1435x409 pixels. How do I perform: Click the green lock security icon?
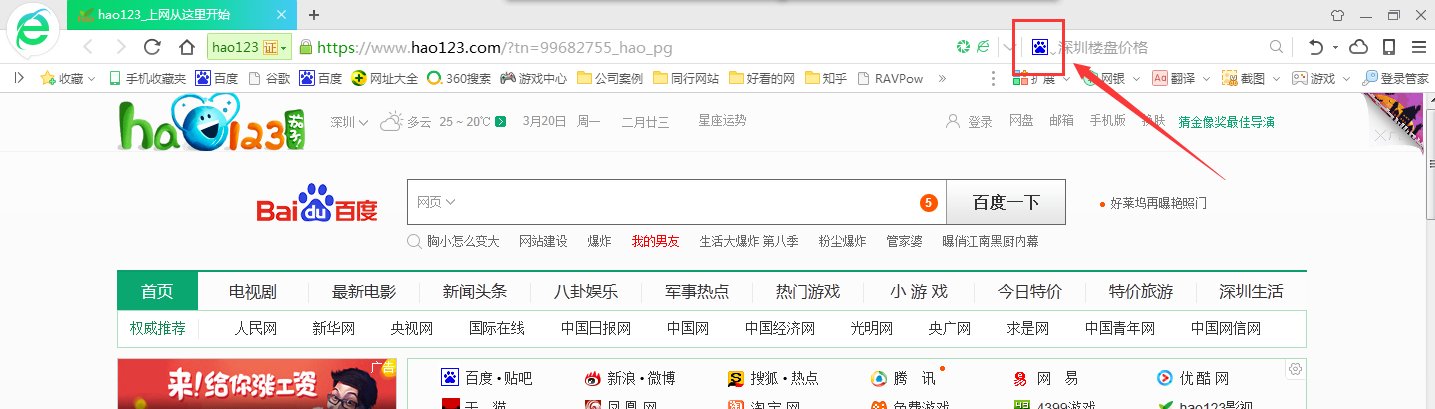tap(307, 47)
